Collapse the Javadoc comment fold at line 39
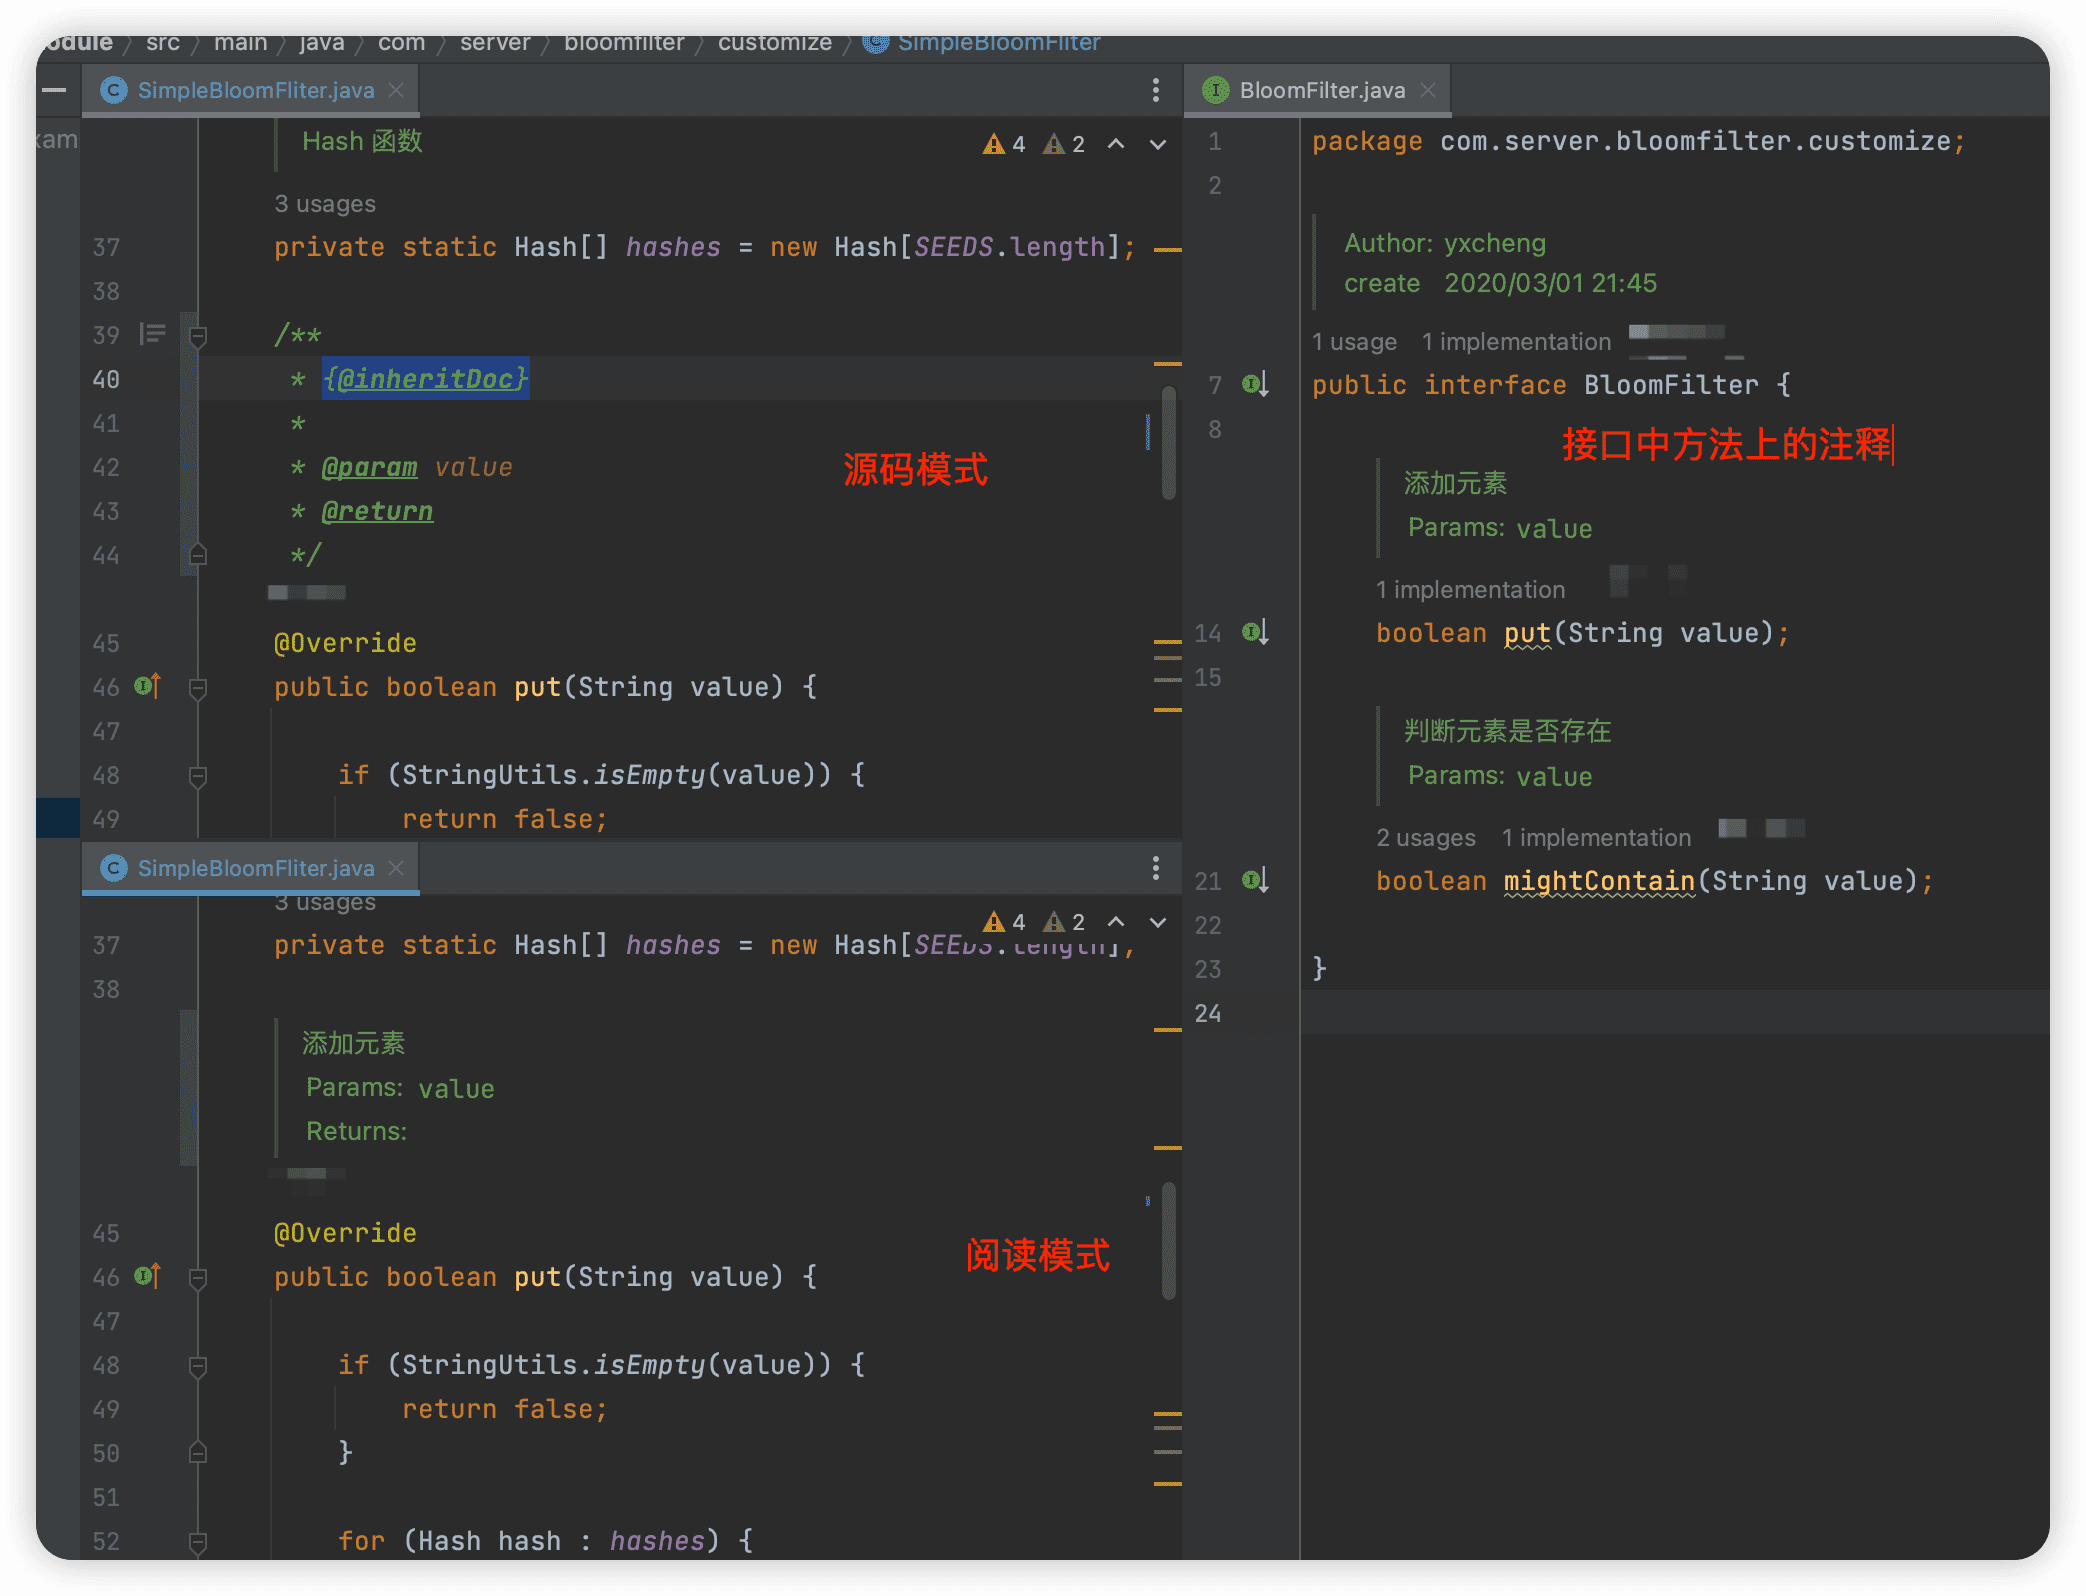This screenshot has height=1596, width=2086. [198, 336]
